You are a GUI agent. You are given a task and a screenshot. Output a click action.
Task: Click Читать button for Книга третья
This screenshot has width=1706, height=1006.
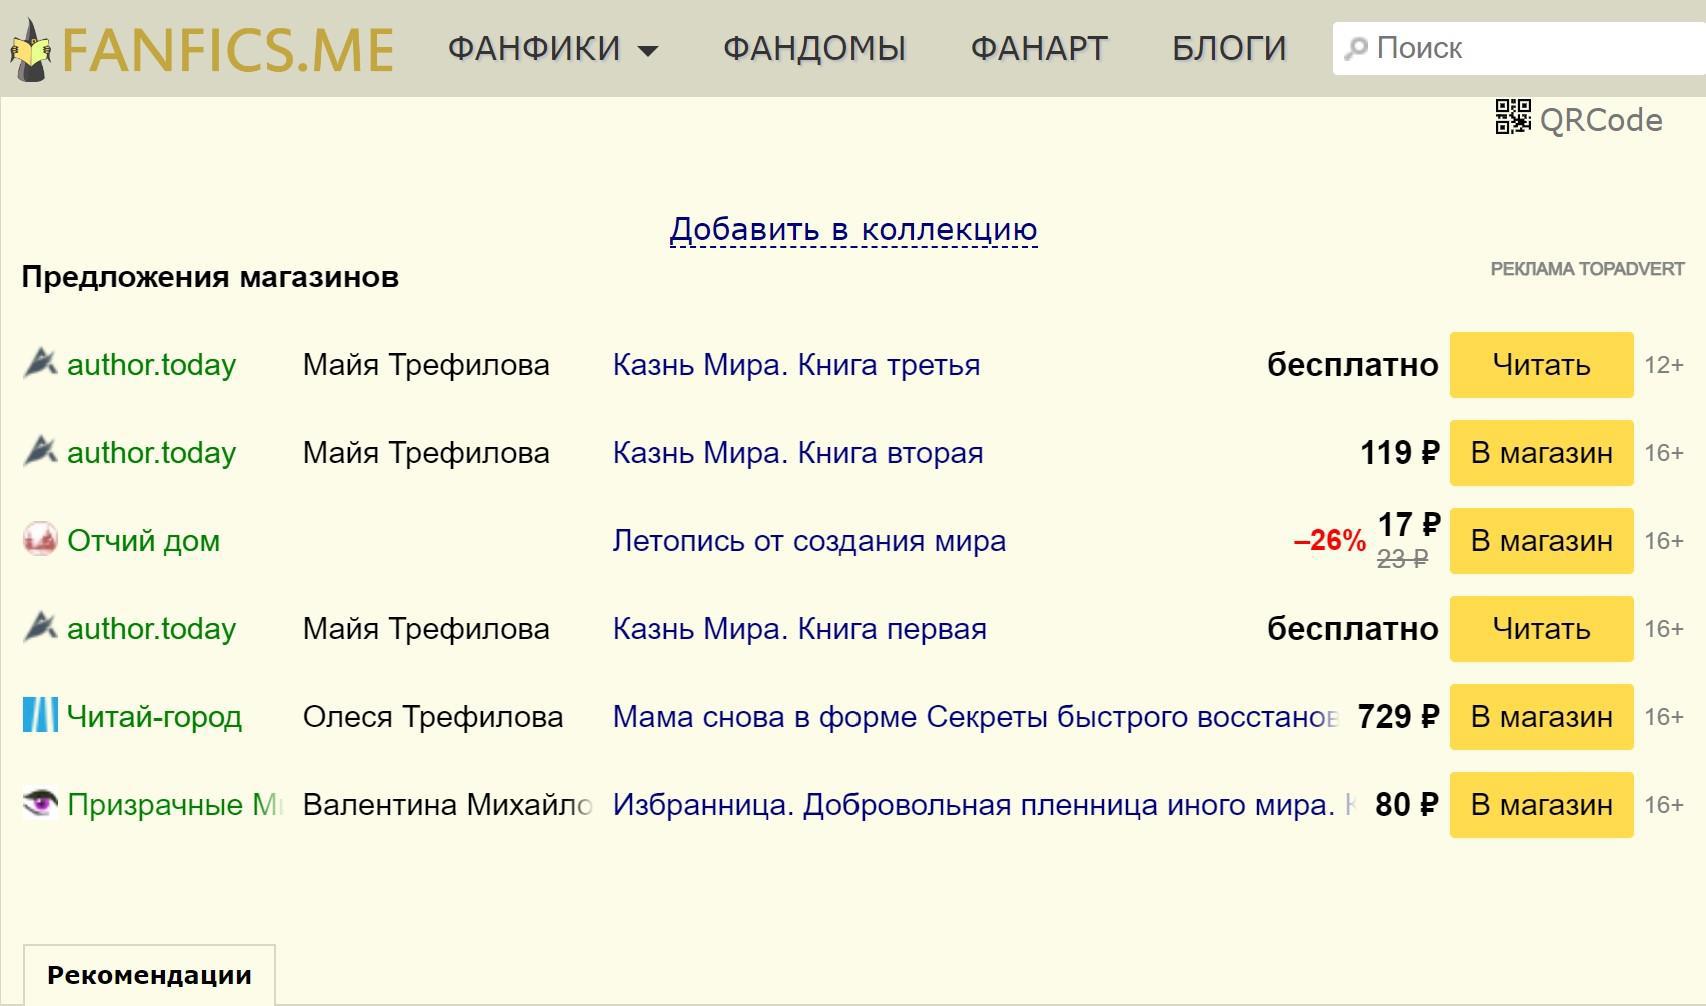[1541, 365]
